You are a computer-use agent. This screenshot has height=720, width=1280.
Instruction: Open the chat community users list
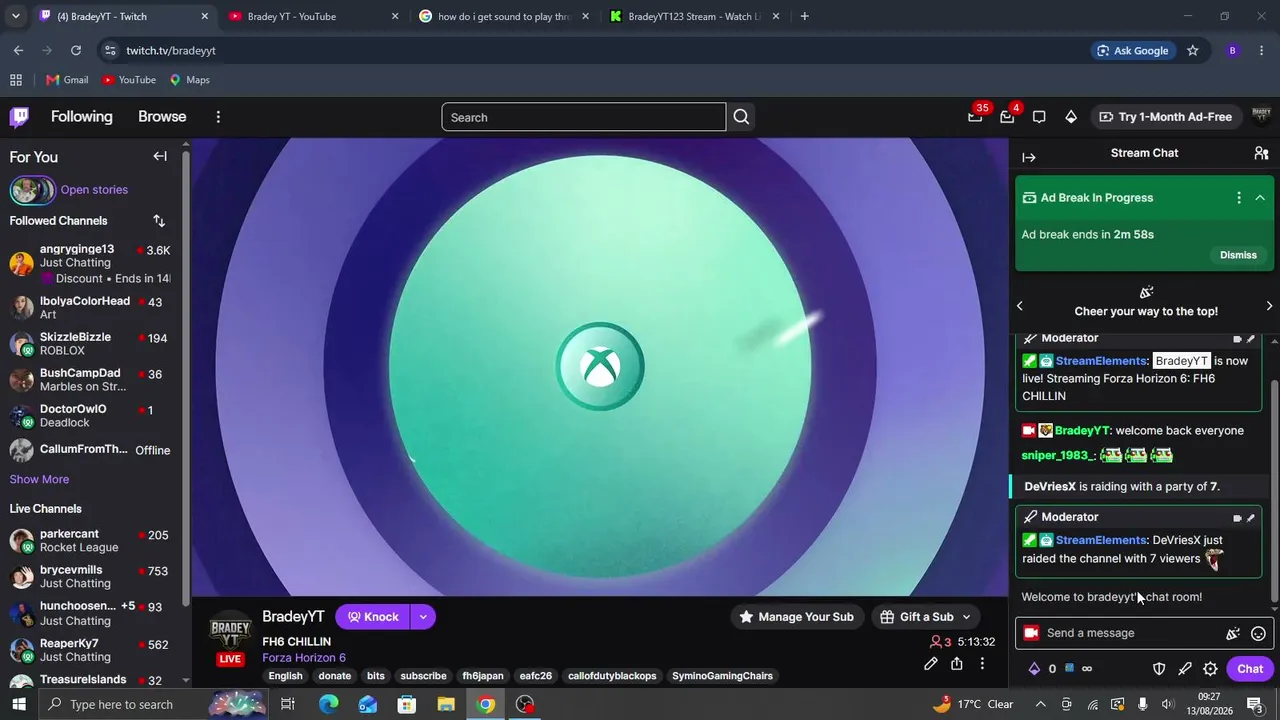pos(1261,153)
